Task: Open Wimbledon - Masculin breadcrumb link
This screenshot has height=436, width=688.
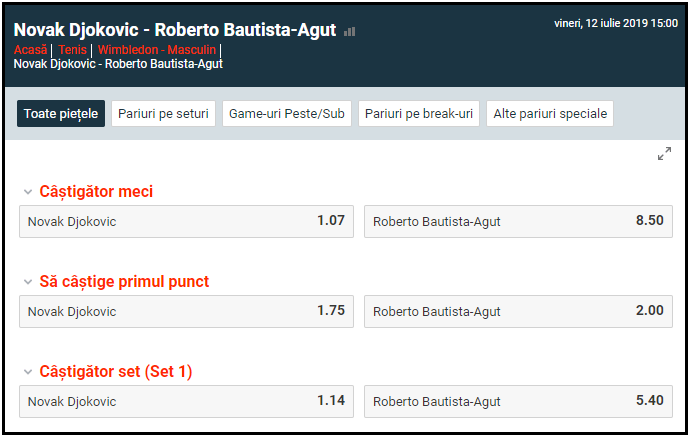Action: (157, 49)
